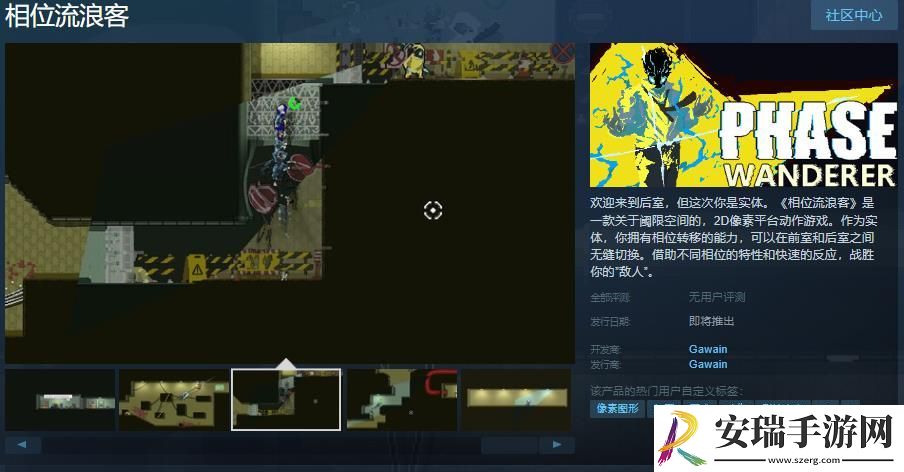
Task: Open the fourth thumbnail with red pipe
Action: click(402, 400)
